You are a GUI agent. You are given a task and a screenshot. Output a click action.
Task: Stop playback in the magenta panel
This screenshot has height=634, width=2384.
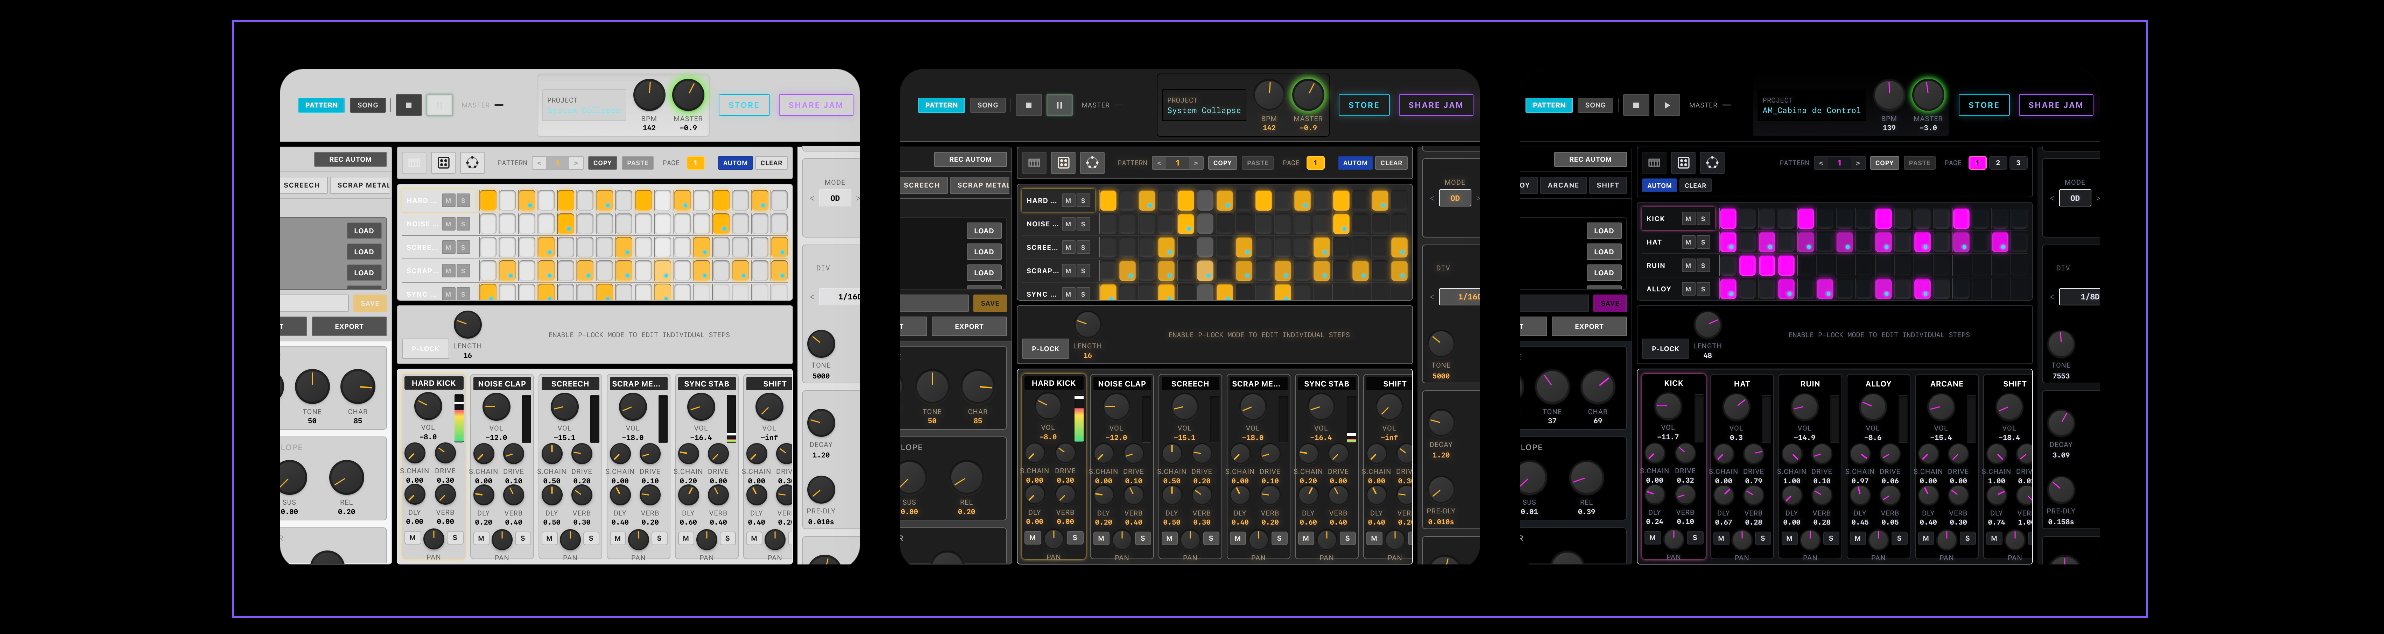[x=1636, y=105]
